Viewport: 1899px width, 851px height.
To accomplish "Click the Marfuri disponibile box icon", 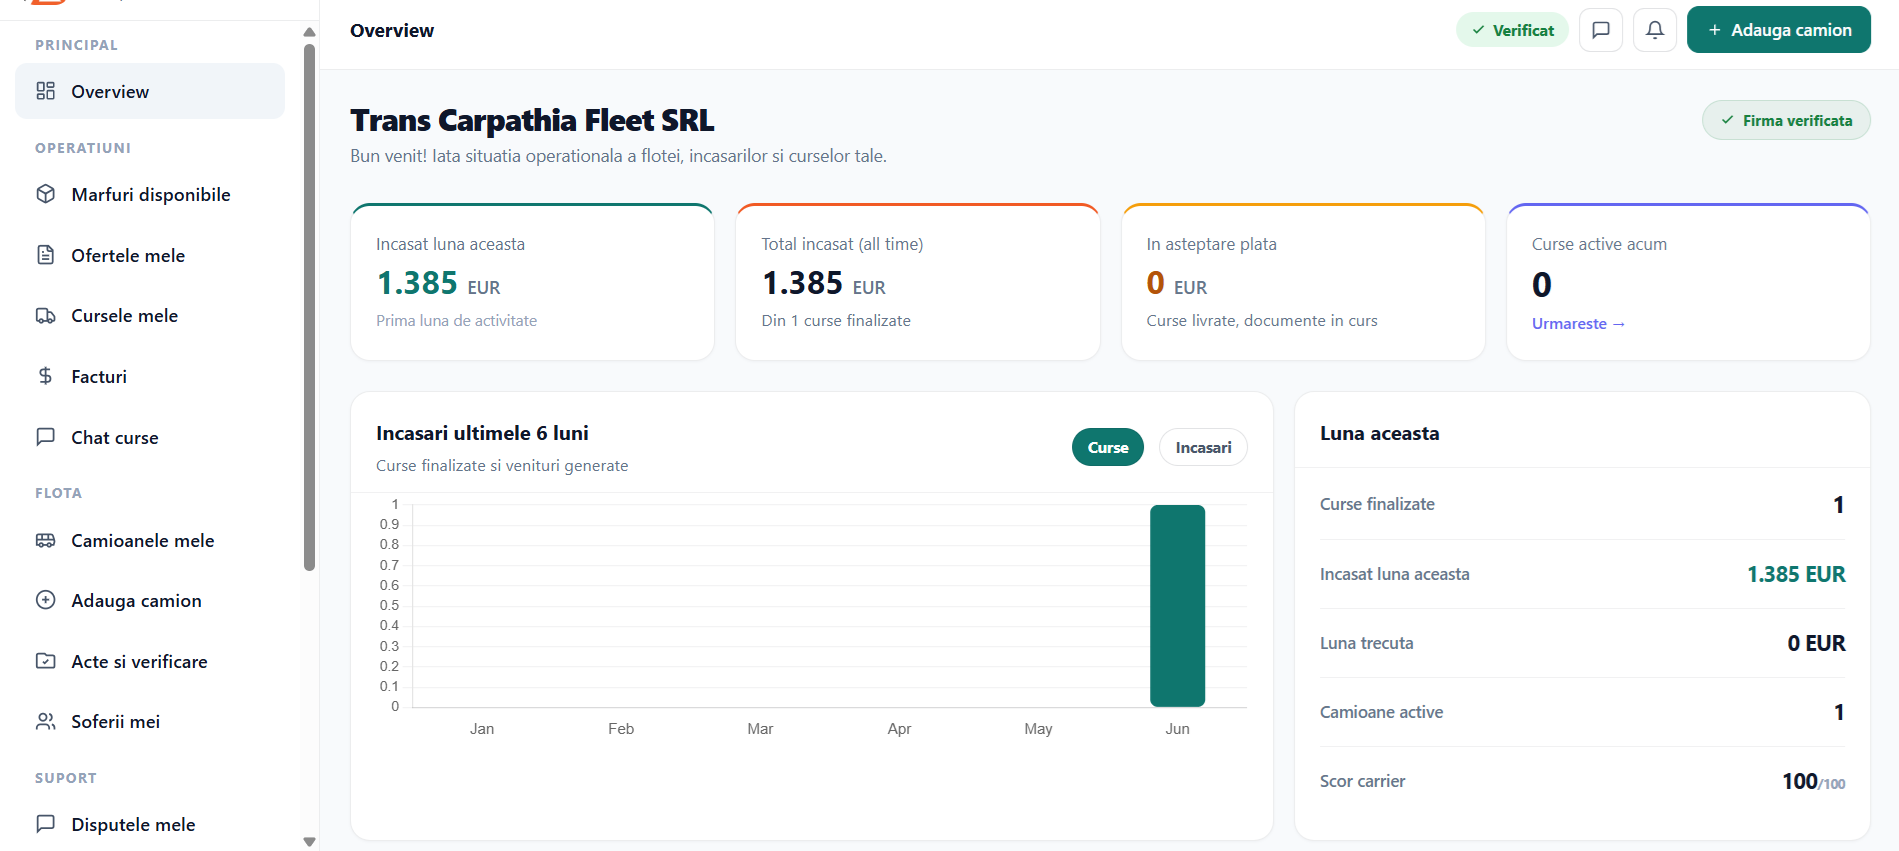I will click(x=45, y=194).
